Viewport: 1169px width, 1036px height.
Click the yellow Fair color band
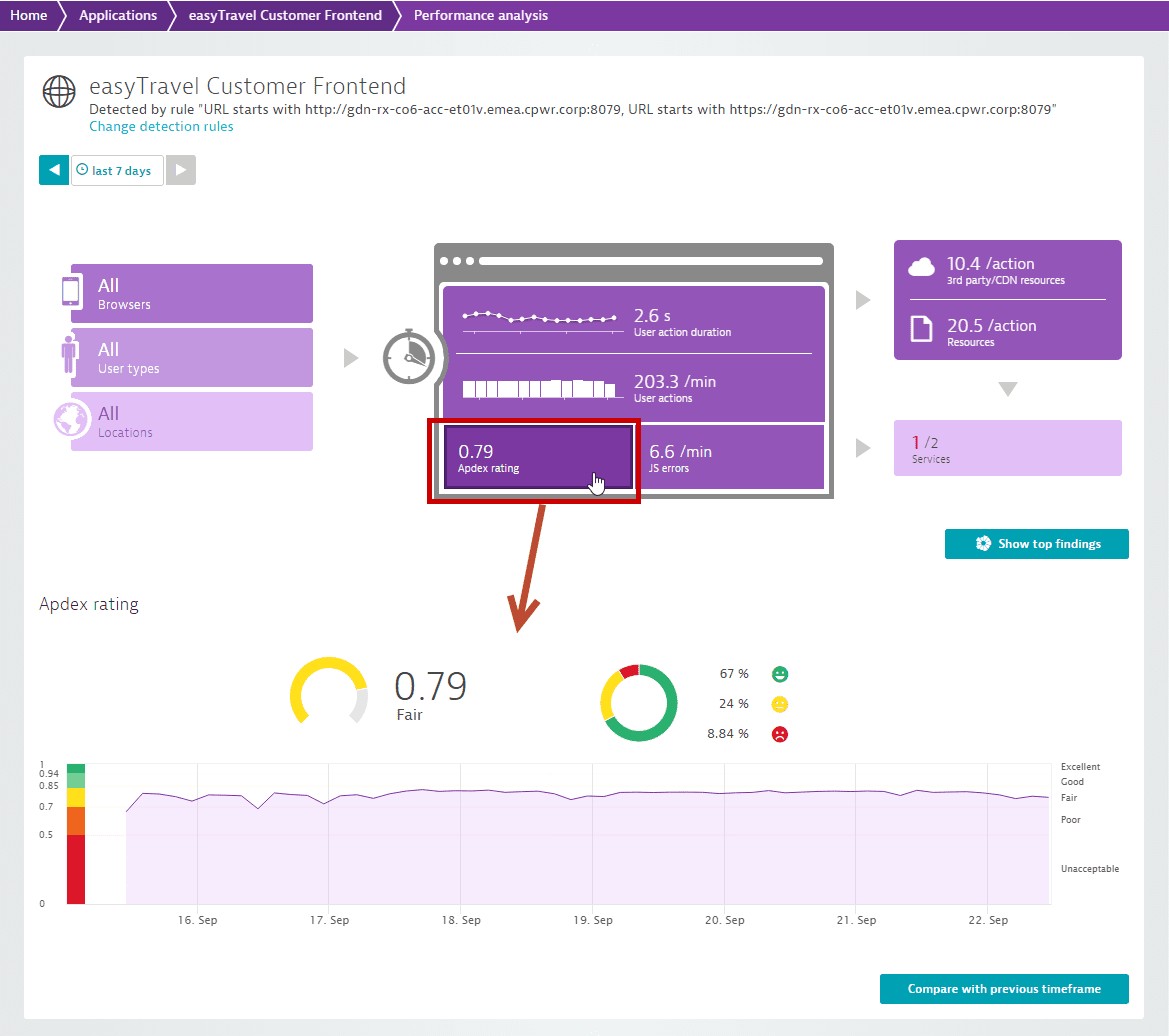coord(76,797)
